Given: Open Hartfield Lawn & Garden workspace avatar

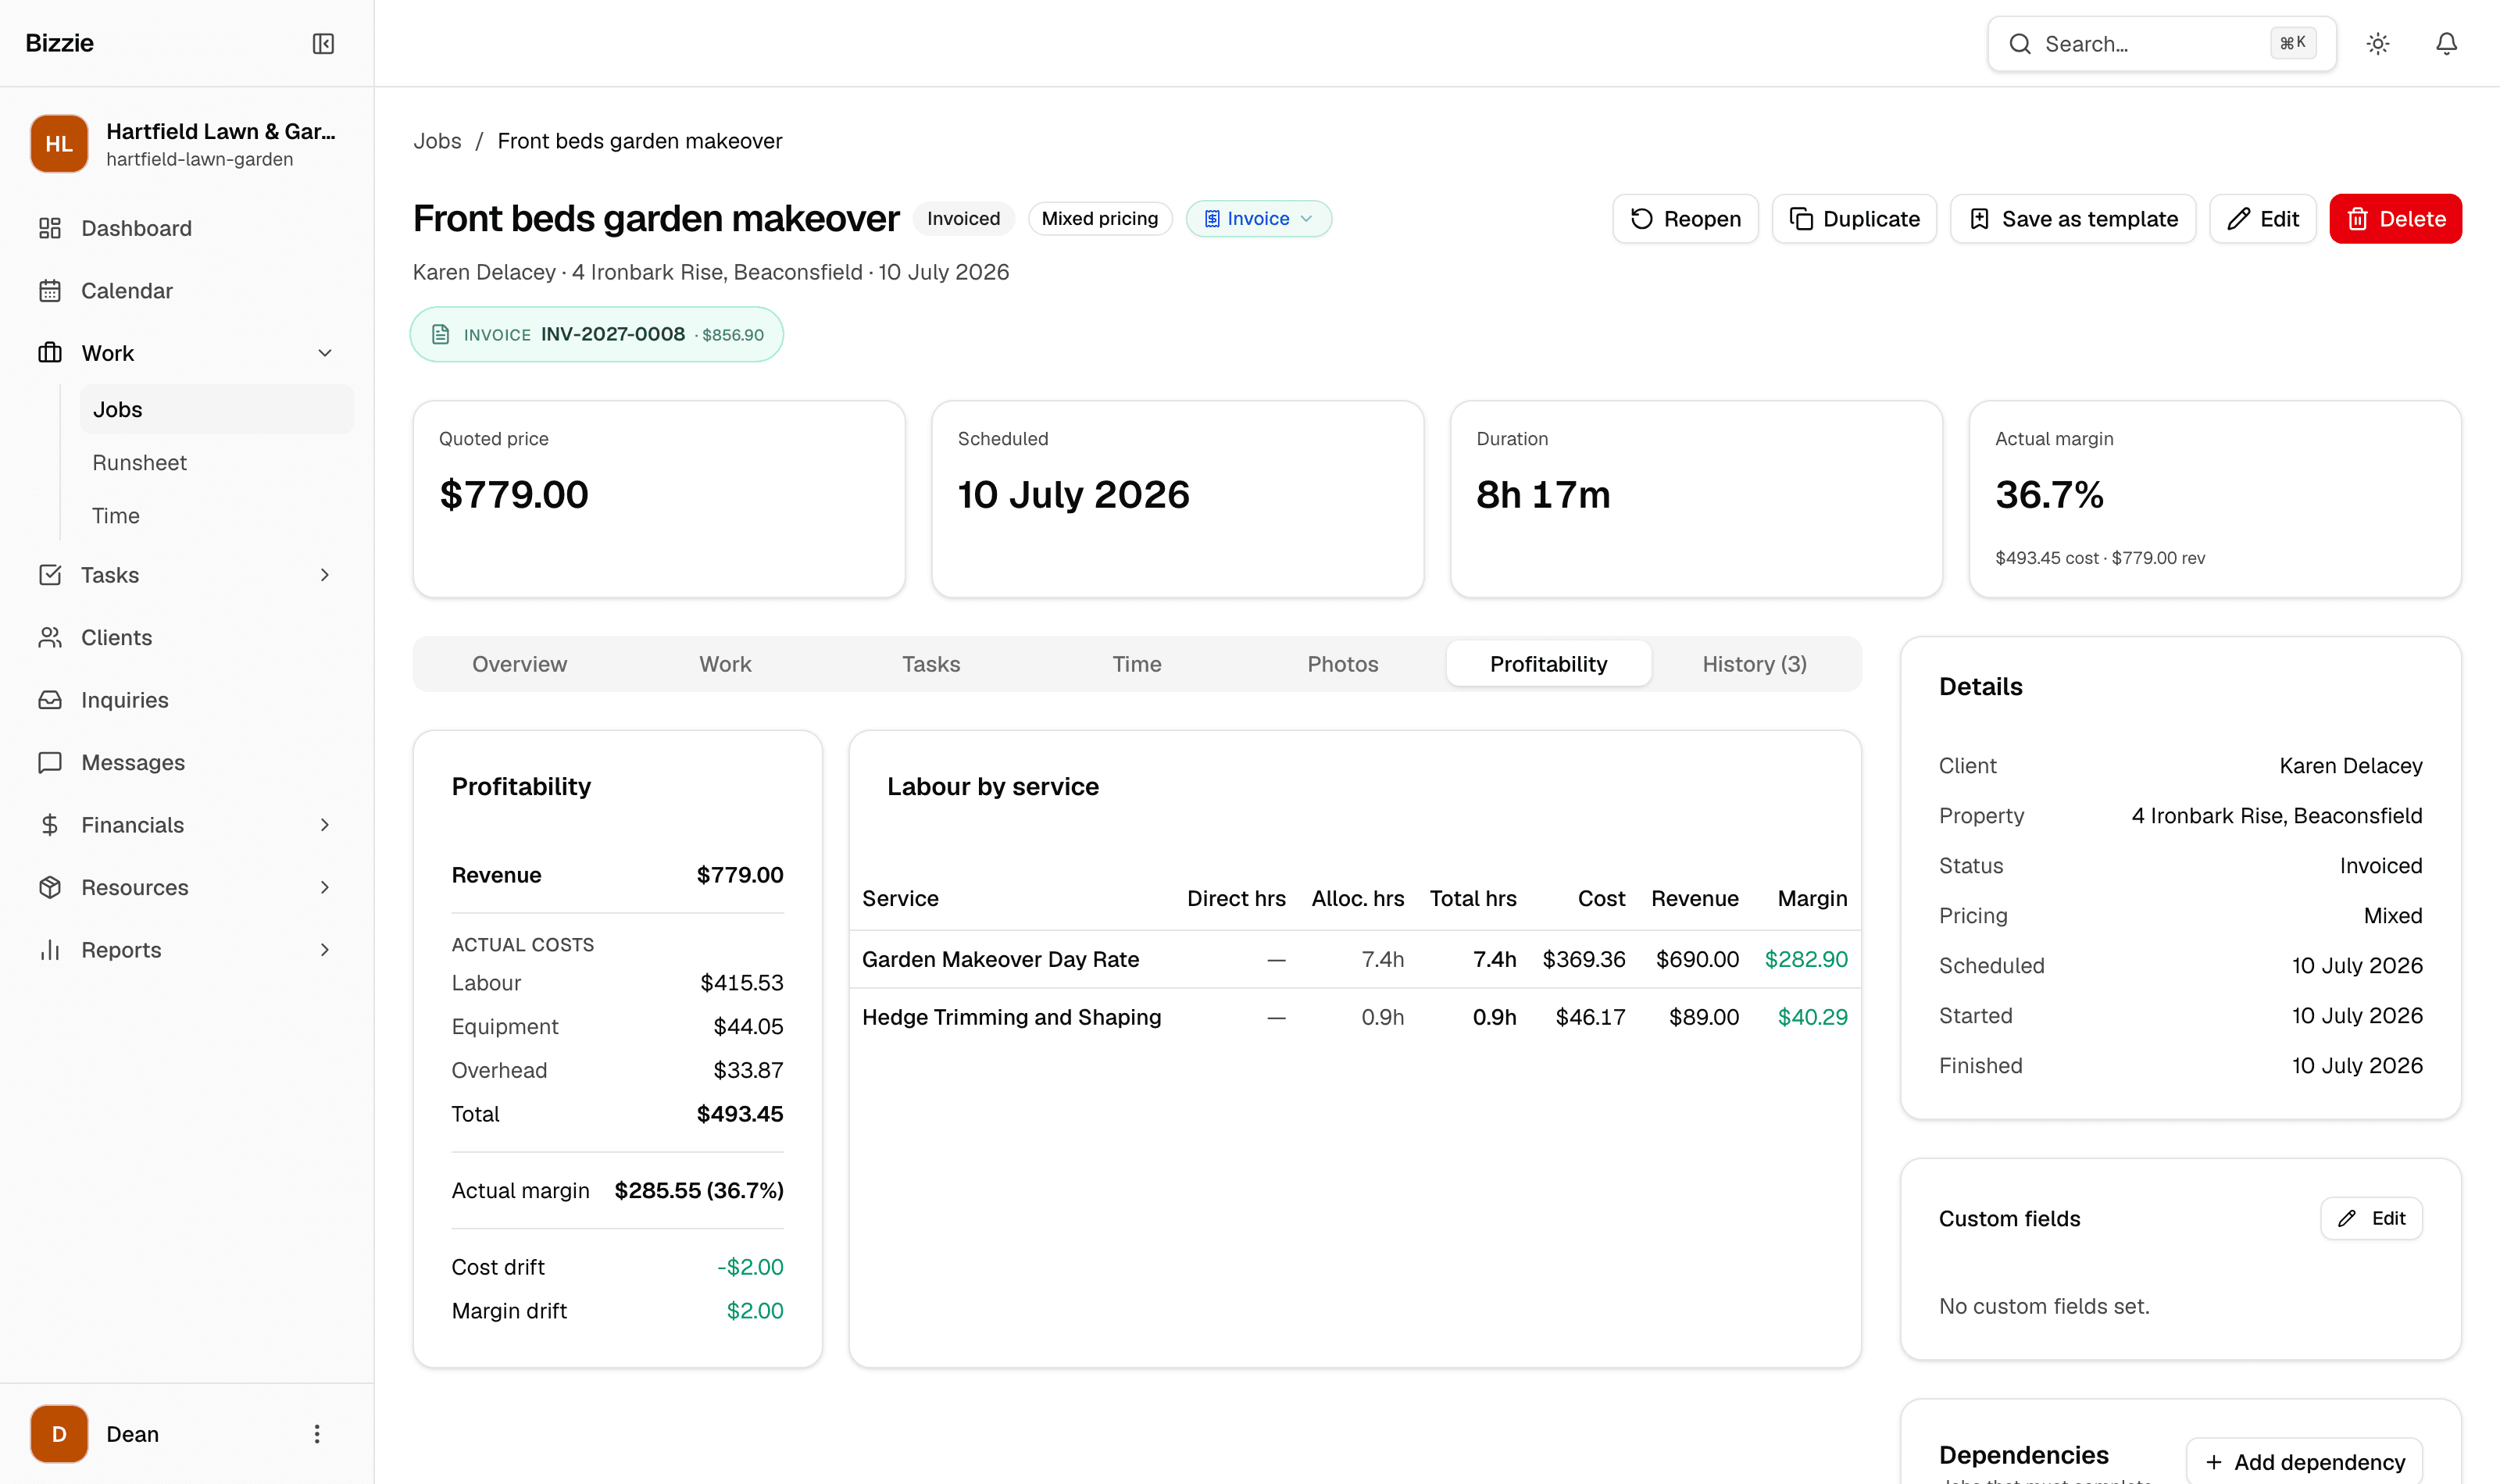Looking at the screenshot, I should pos(59,144).
